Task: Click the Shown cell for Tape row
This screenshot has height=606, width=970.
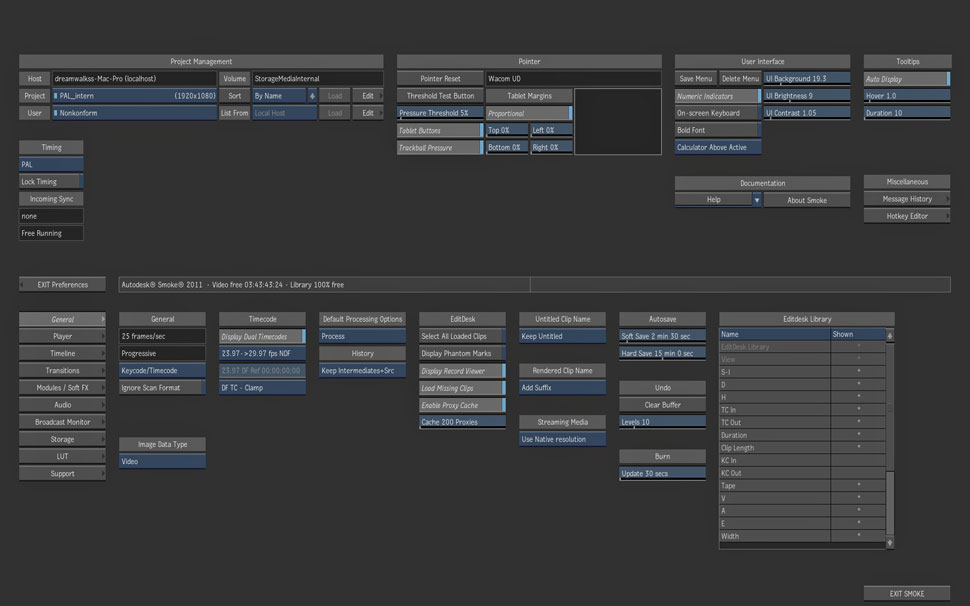Action: (858, 485)
